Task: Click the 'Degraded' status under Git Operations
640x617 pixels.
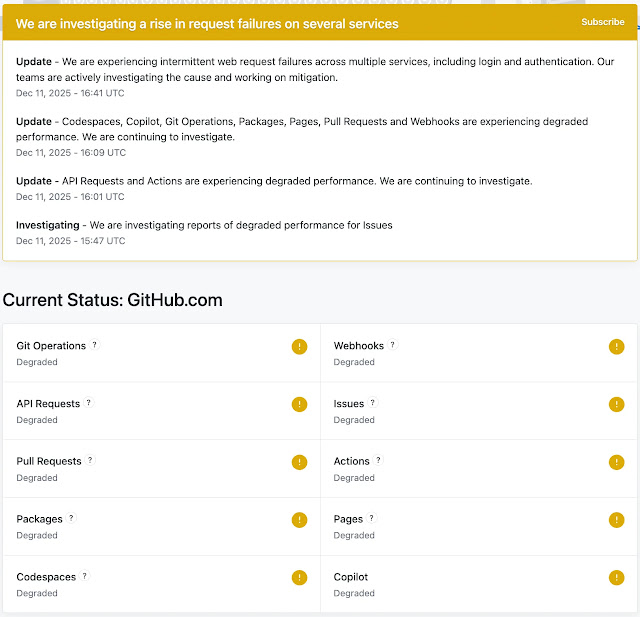Action: tap(37, 362)
